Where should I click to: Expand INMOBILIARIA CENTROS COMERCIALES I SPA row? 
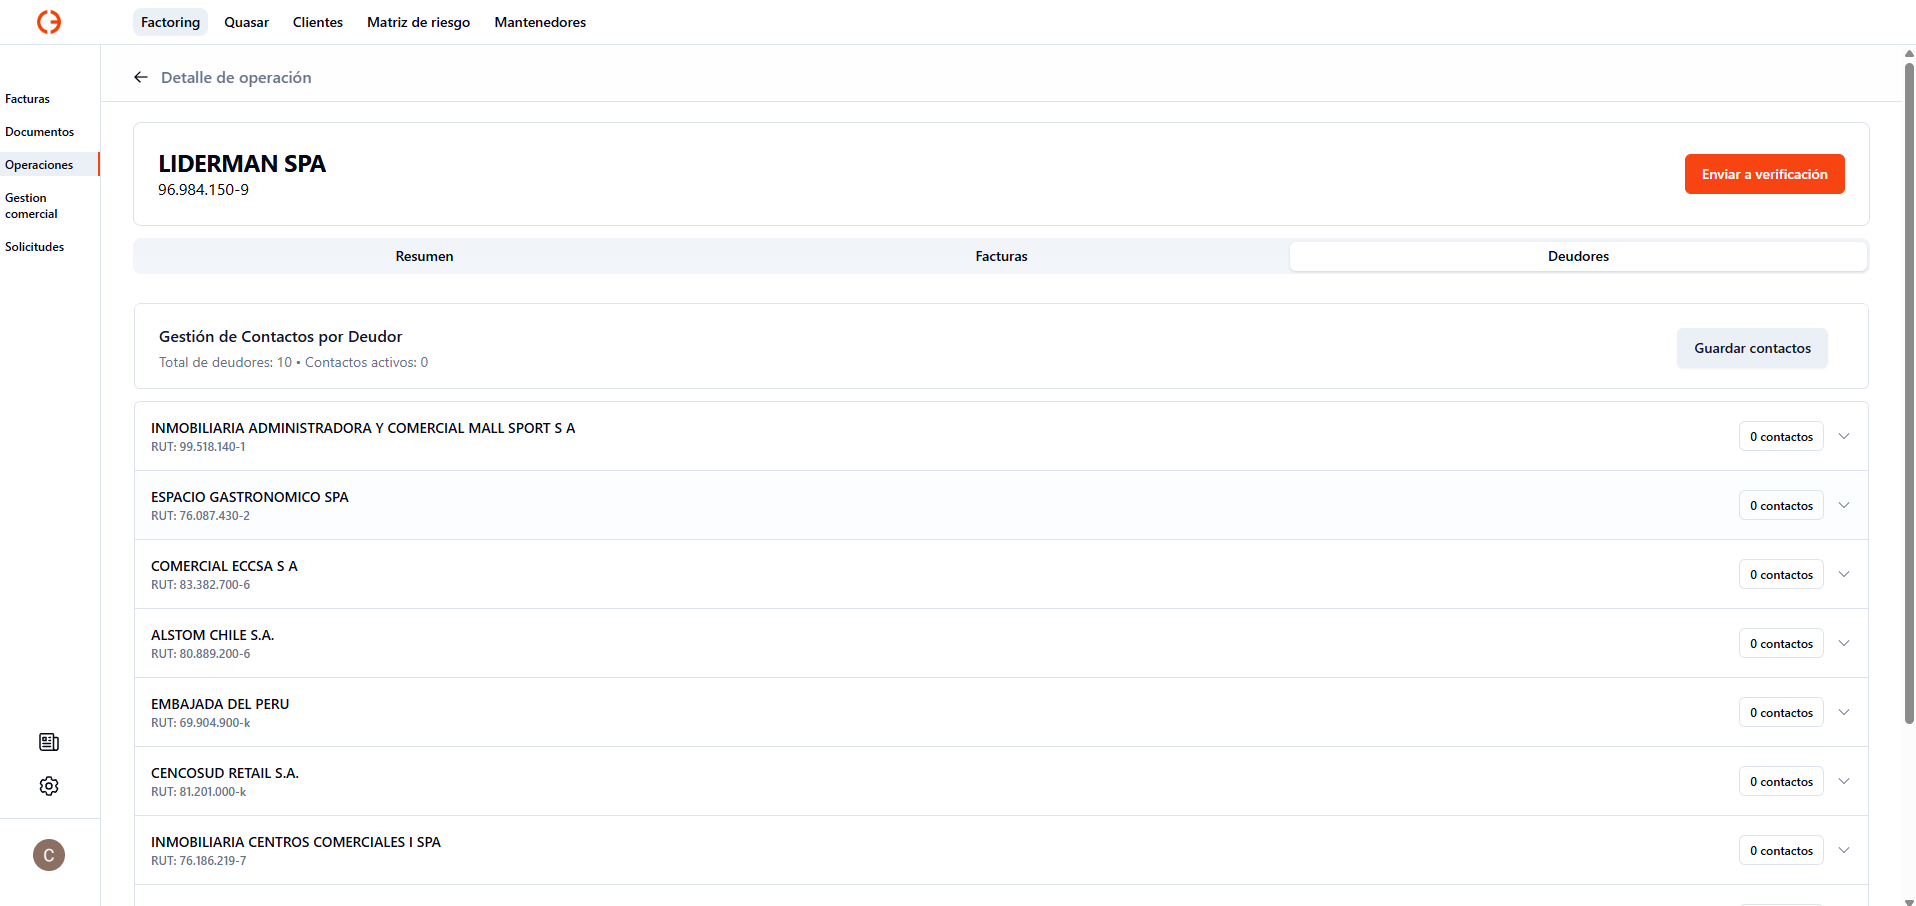1844,850
